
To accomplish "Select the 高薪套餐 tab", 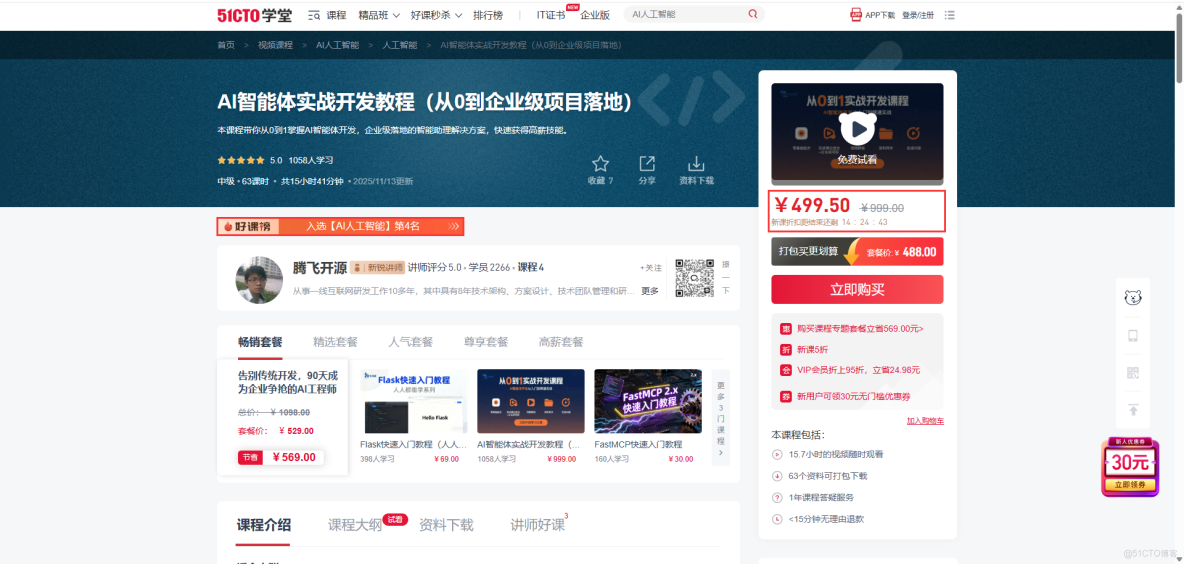I will tap(561, 342).
